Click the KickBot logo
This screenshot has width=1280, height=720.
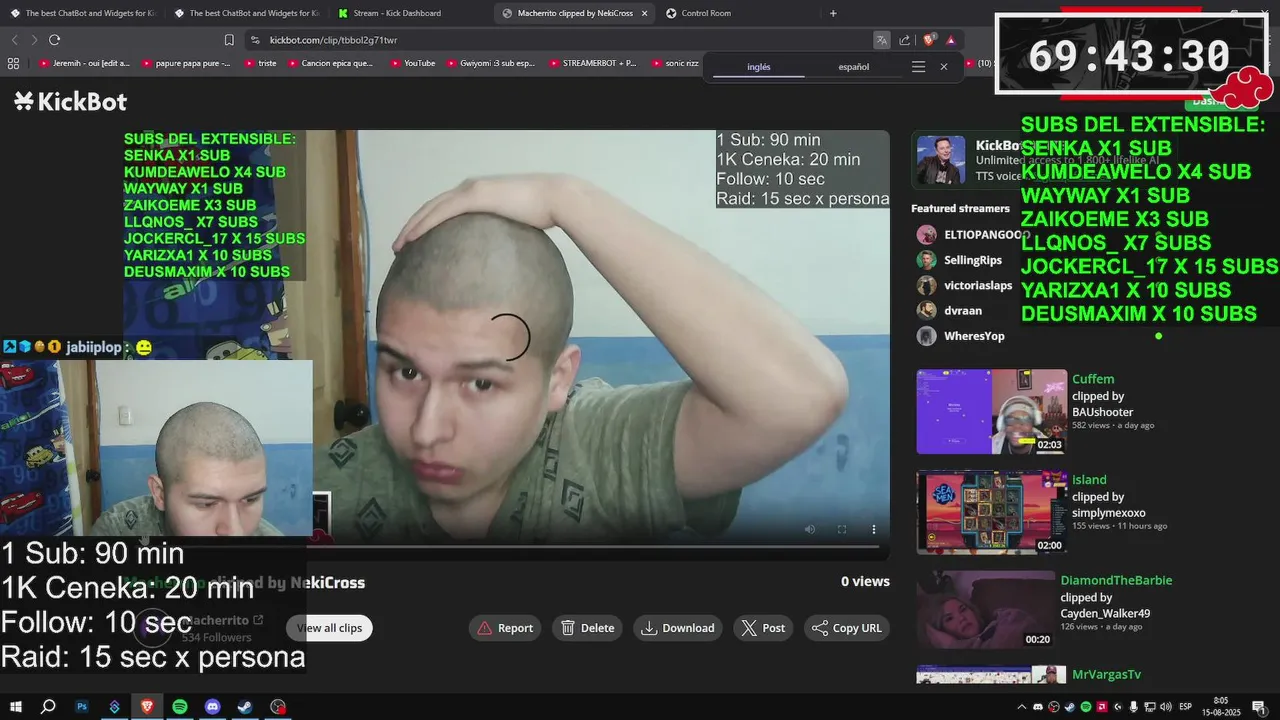tap(70, 101)
